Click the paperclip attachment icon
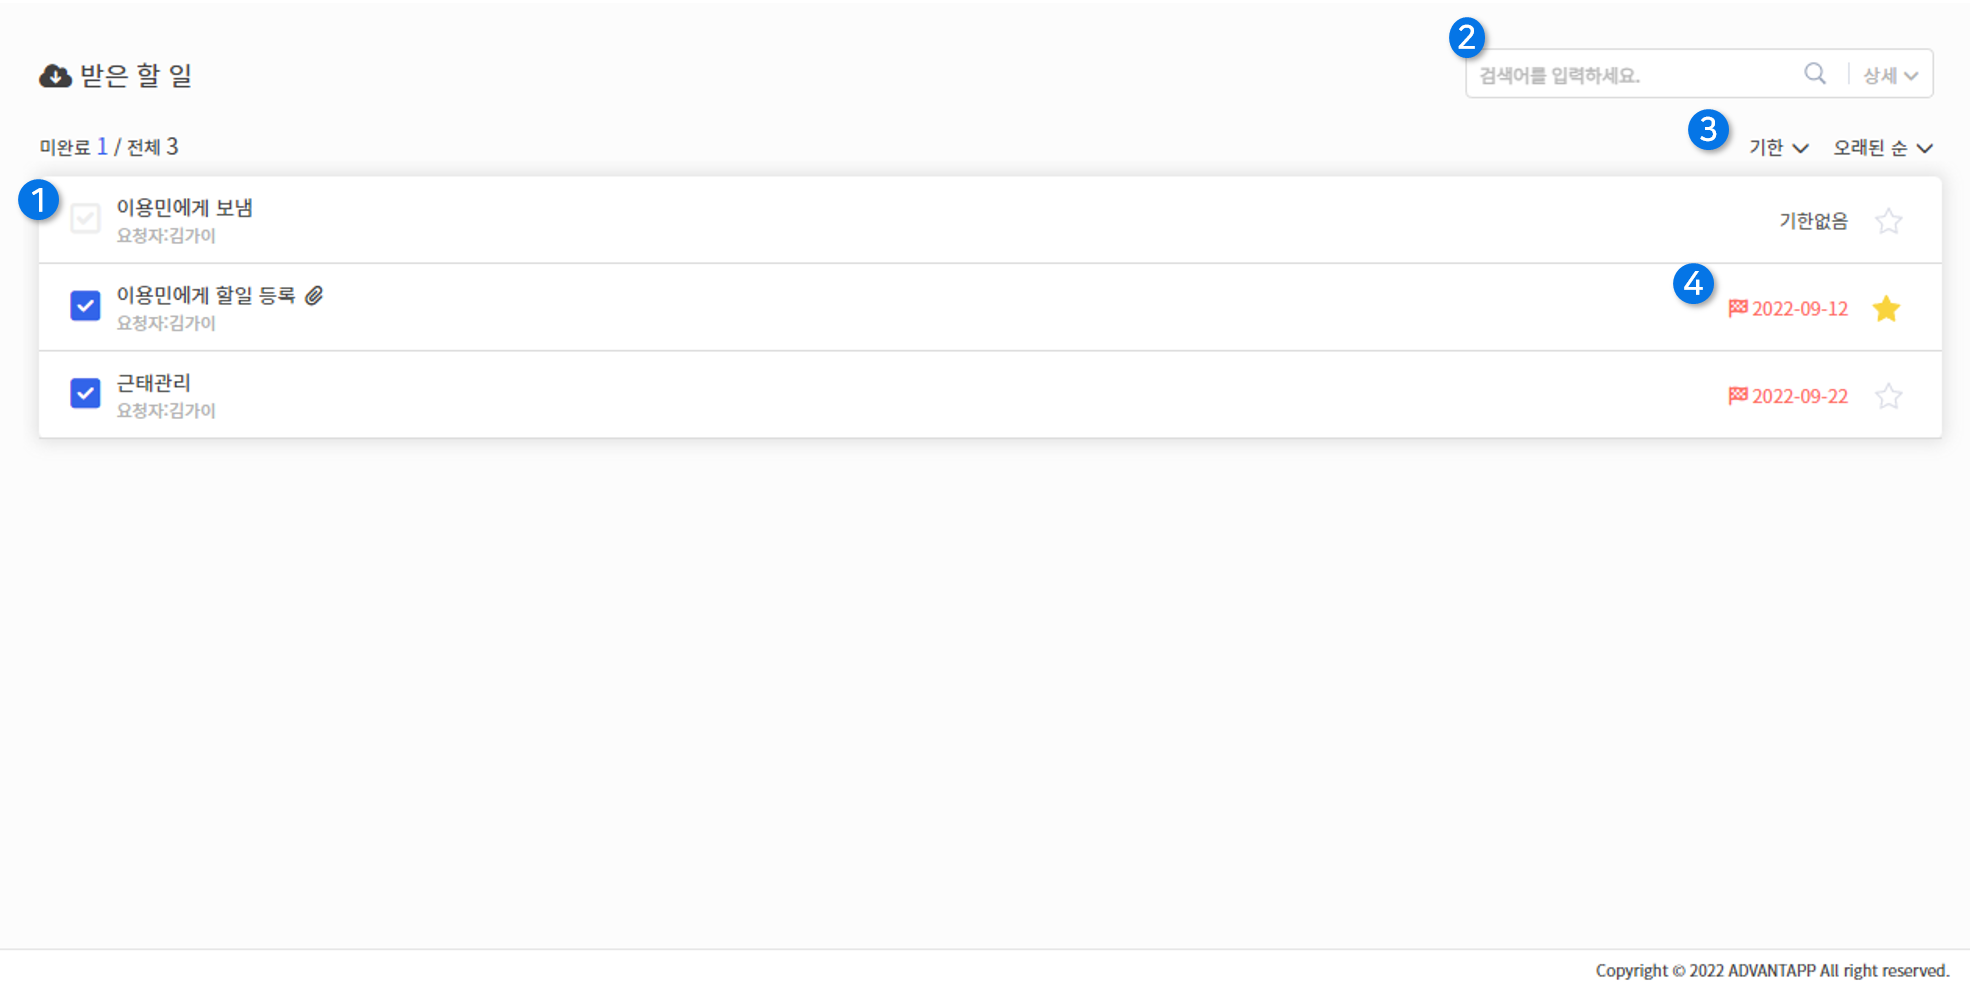This screenshot has width=1970, height=986. click(314, 296)
